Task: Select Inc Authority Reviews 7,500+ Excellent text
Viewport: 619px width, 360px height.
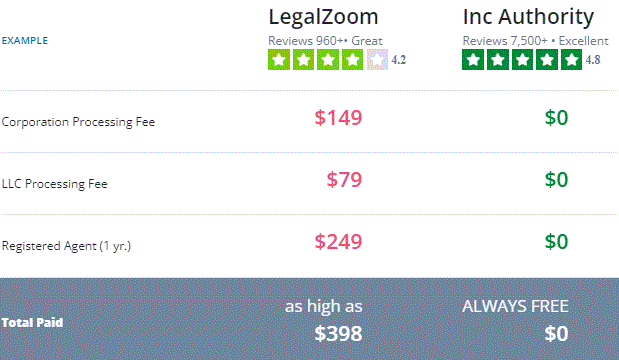Action: click(x=535, y=41)
